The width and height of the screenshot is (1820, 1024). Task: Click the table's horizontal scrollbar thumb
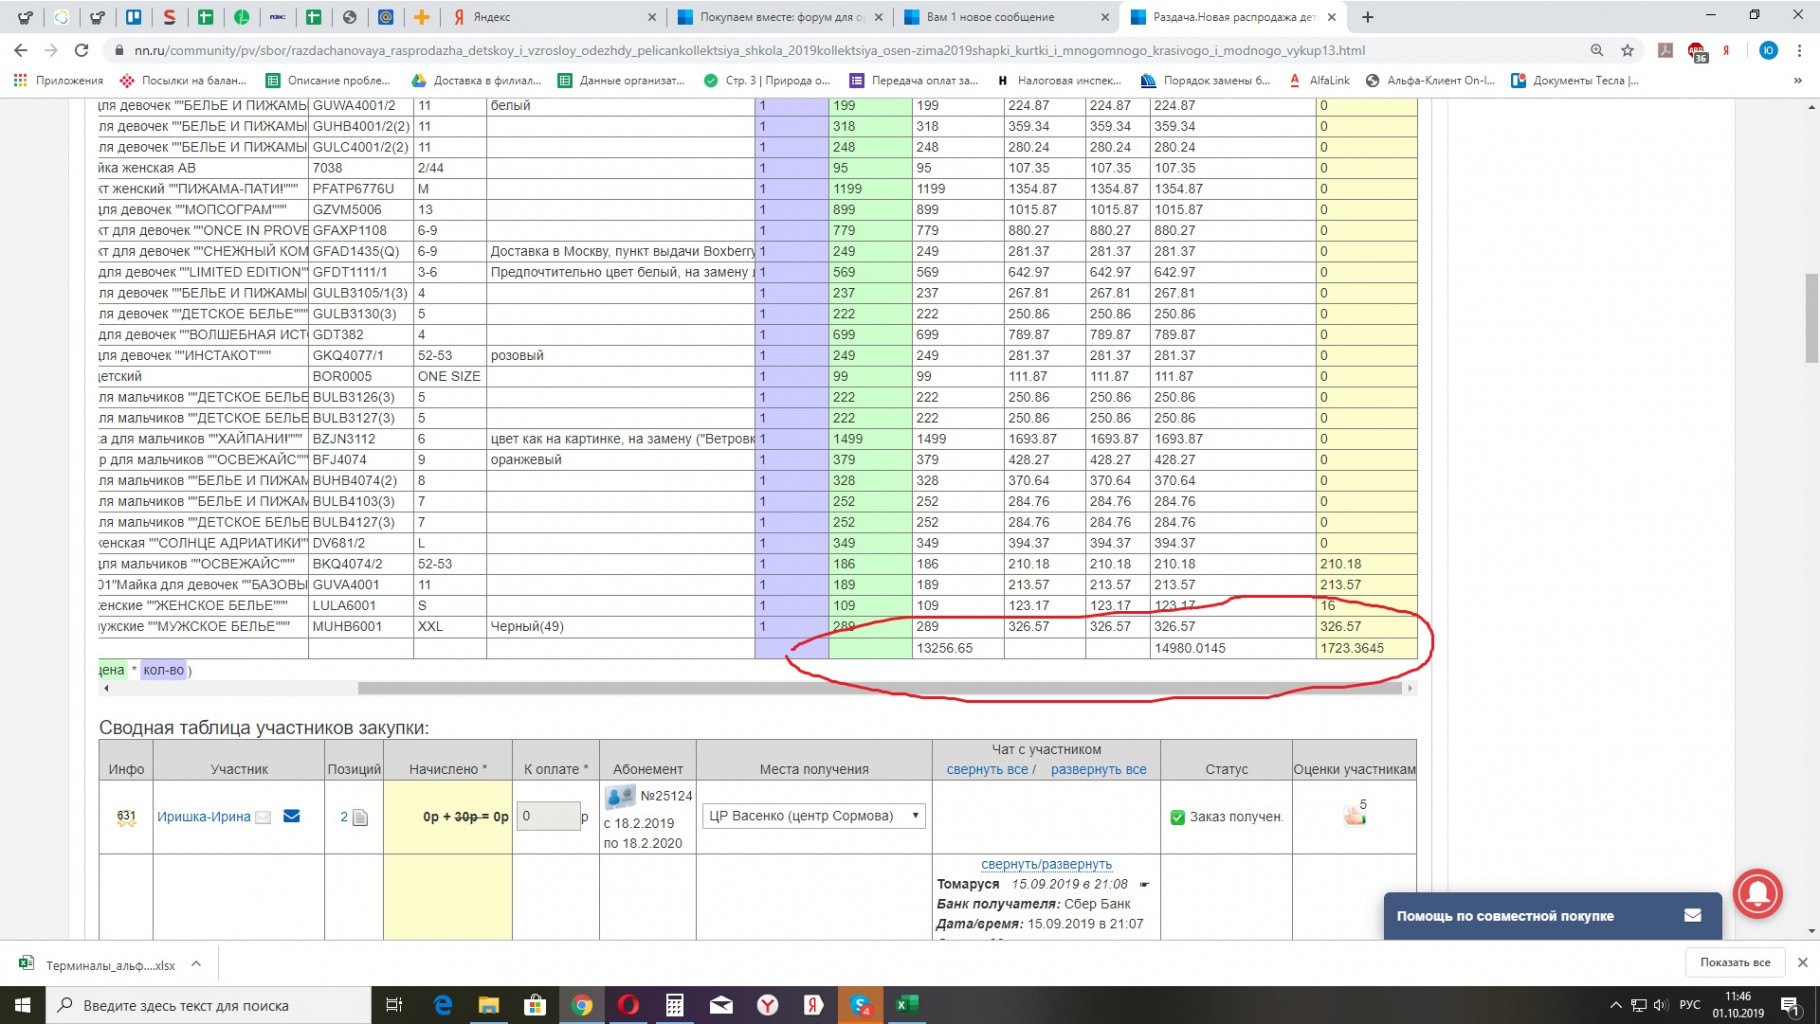click(879, 688)
